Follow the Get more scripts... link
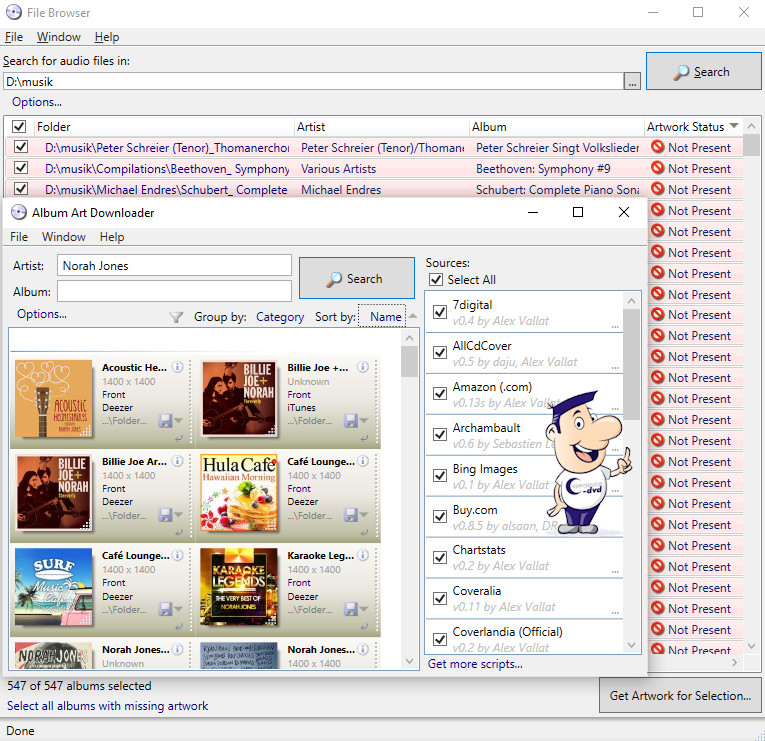The height and width of the screenshot is (741, 765). (475, 664)
